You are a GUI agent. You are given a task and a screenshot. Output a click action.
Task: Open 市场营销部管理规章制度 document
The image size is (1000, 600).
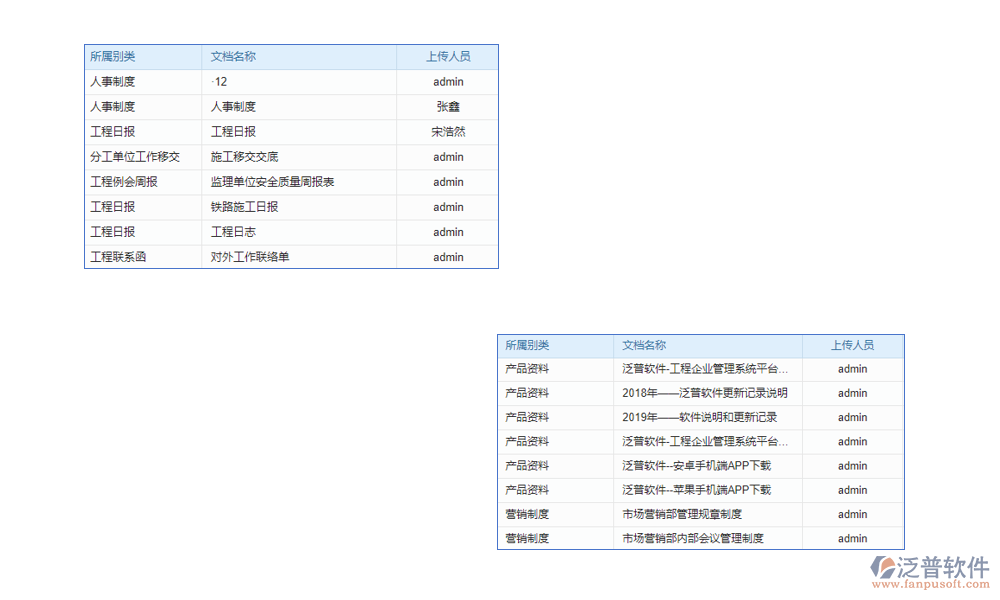coord(681,514)
